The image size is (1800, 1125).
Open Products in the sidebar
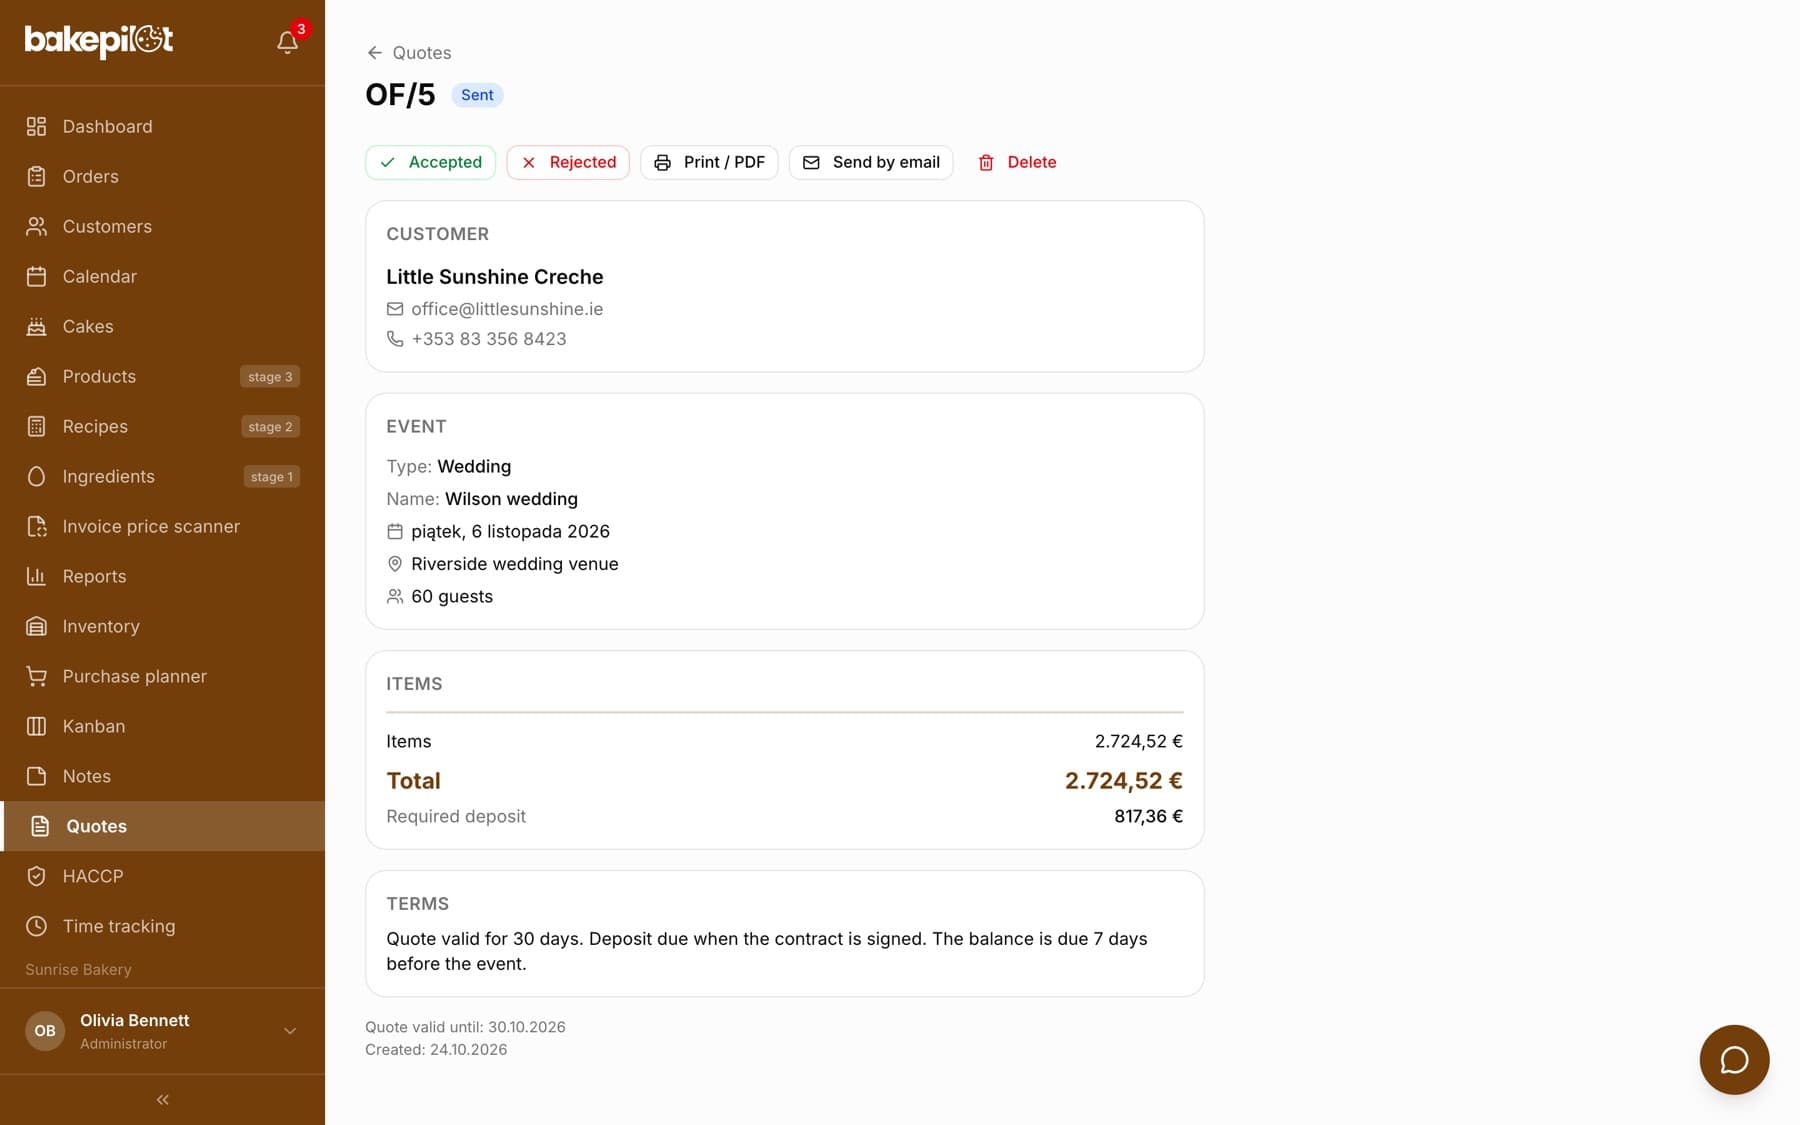click(x=162, y=376)
